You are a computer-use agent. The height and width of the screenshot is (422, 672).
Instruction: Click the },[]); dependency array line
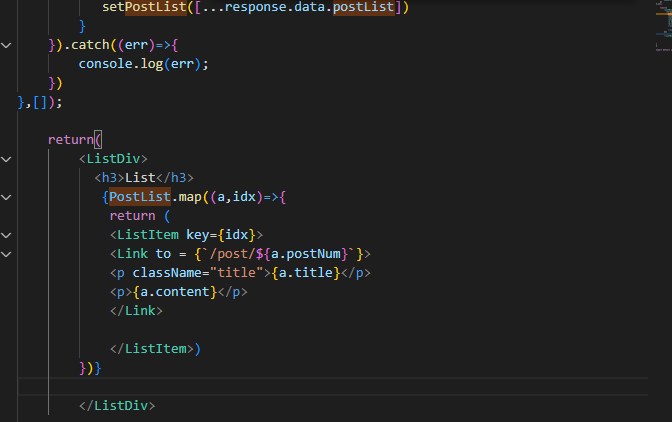(x=40, y=102)
